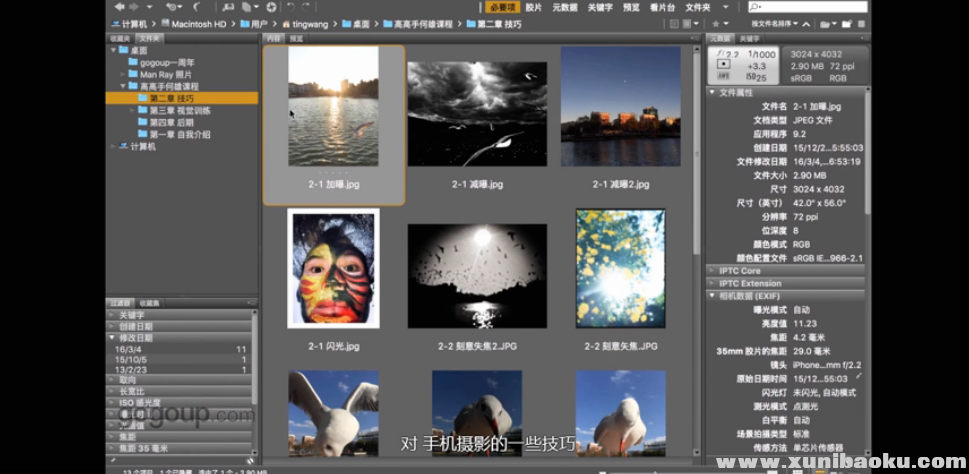Select the 2-1 闪光.jpg thumbnail
This screenshot has width=969, height=474.
[334, 268]
